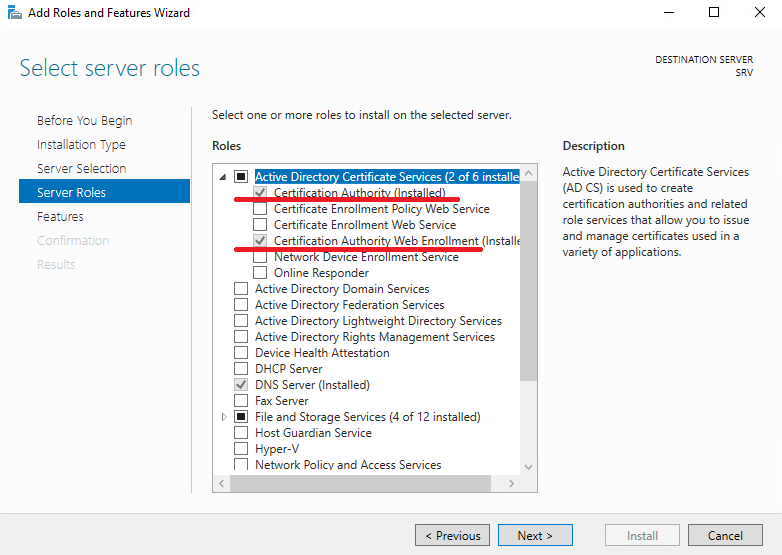Collapse Active Directory Certificate Services tree node
This screenshot has width=782, height=555.
pyautogui.click(x=223, y=177)
